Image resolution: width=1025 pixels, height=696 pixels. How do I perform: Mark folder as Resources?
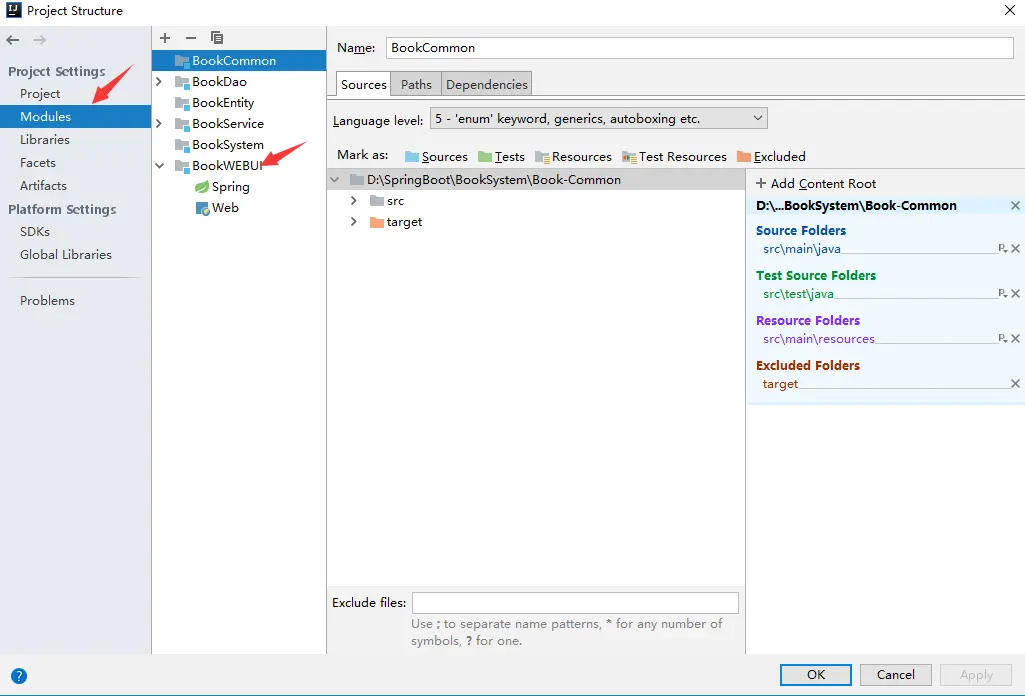point(573,157)
